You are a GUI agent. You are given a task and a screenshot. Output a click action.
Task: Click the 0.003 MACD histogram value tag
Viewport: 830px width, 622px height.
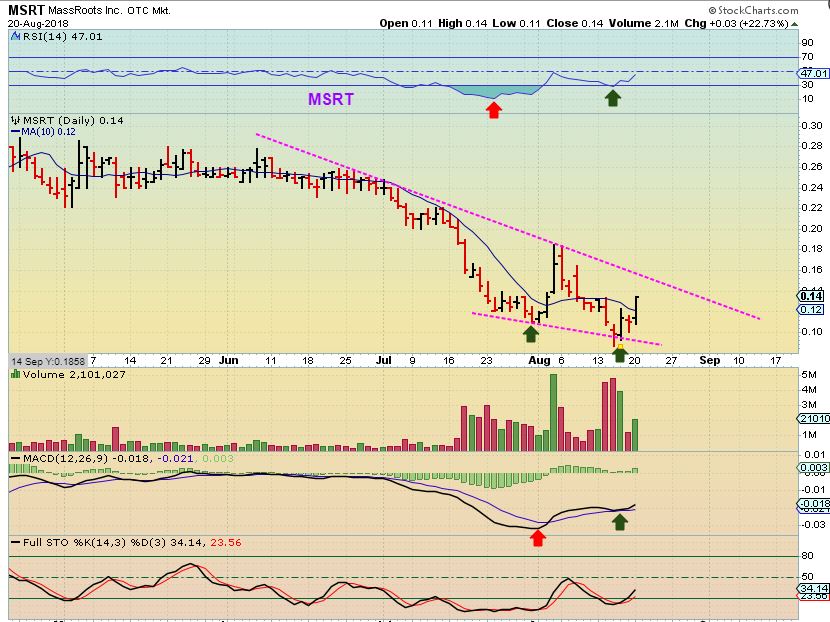tap(814, 467)
